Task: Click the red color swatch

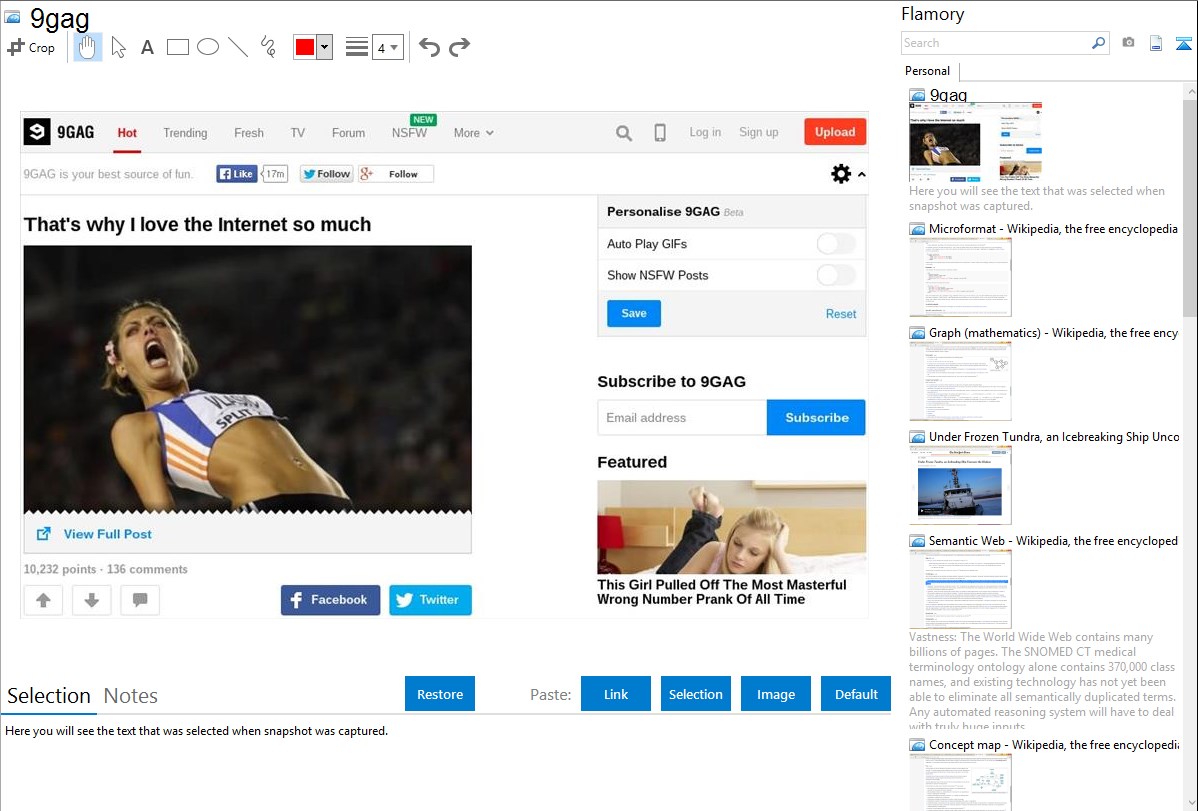Action: 305,47
